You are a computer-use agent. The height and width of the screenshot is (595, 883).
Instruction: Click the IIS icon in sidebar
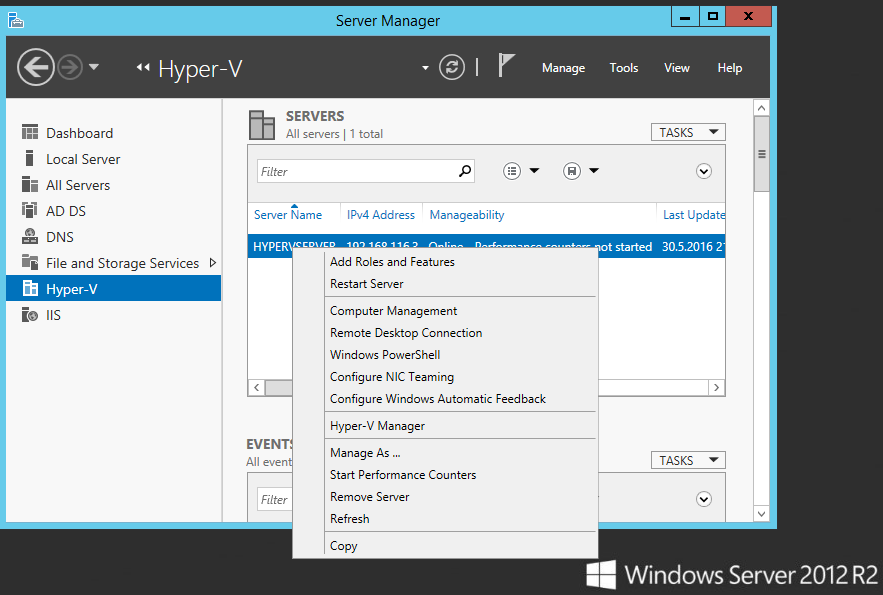pyautogui.click(x=30, y=314)
